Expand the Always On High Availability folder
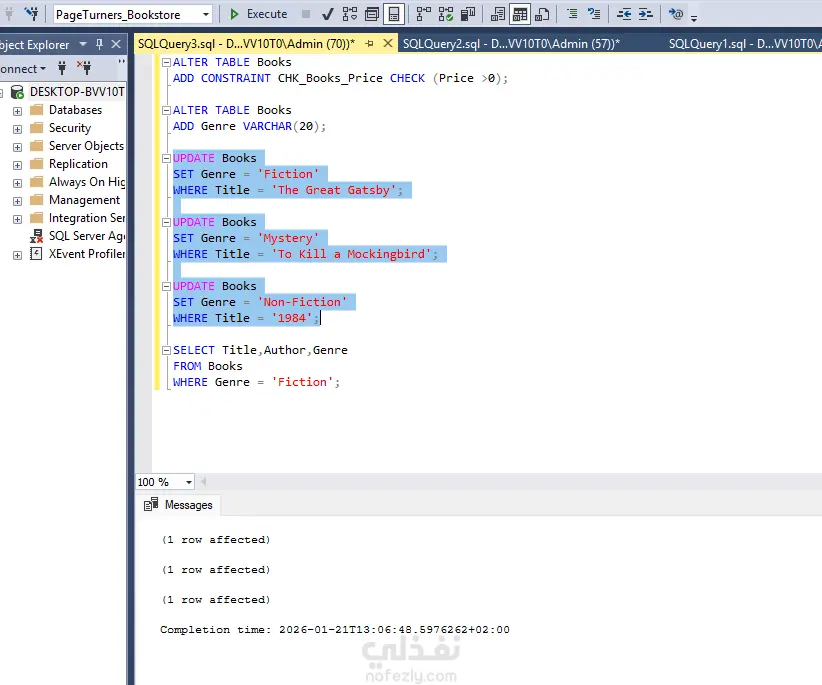This screenshot has width=822, height=685. point(17,183)
